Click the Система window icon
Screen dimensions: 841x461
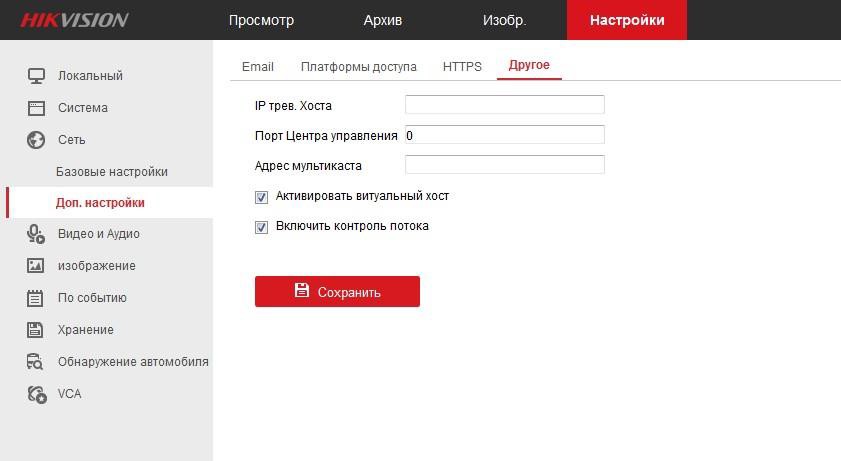36,108
